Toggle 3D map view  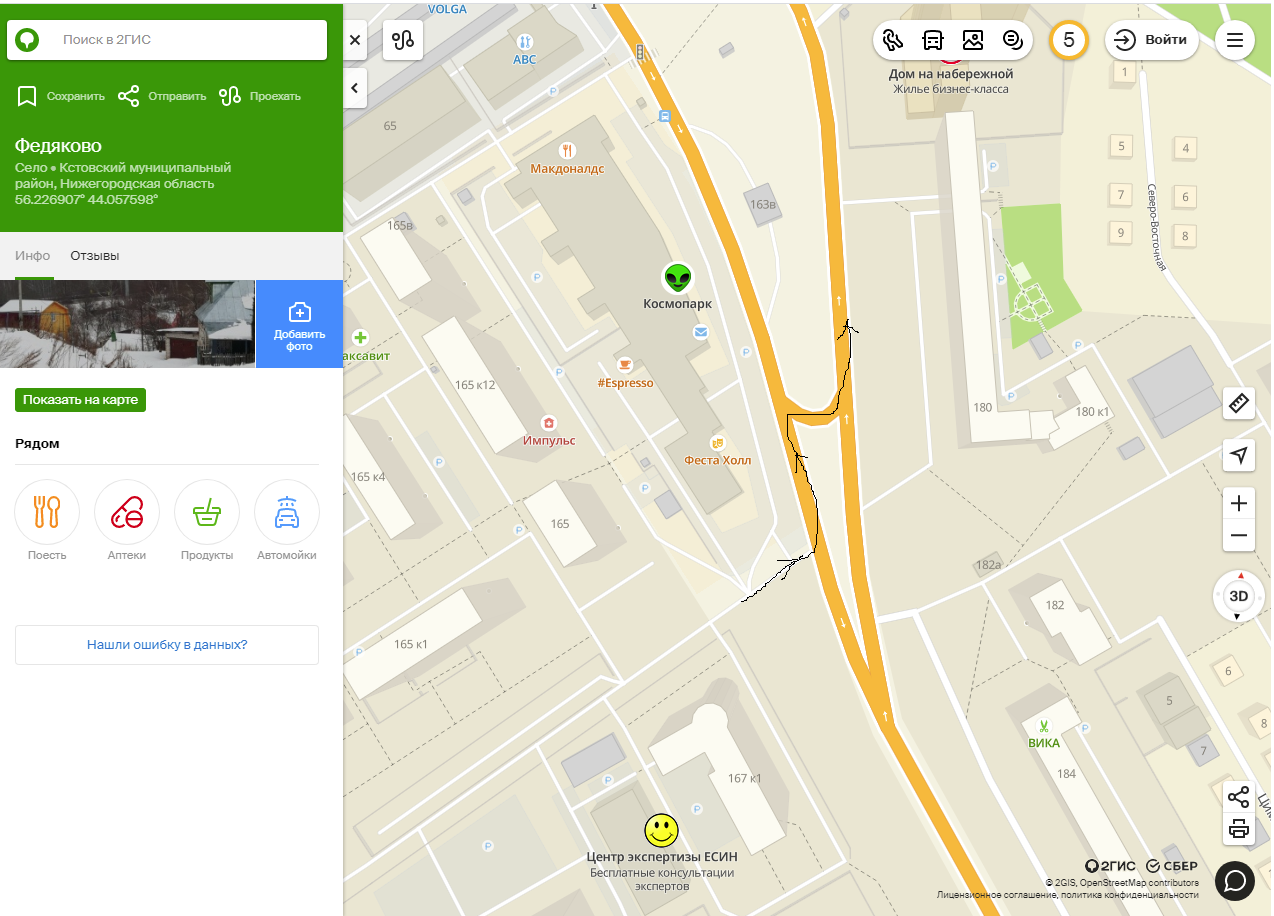click(1238, 596)
